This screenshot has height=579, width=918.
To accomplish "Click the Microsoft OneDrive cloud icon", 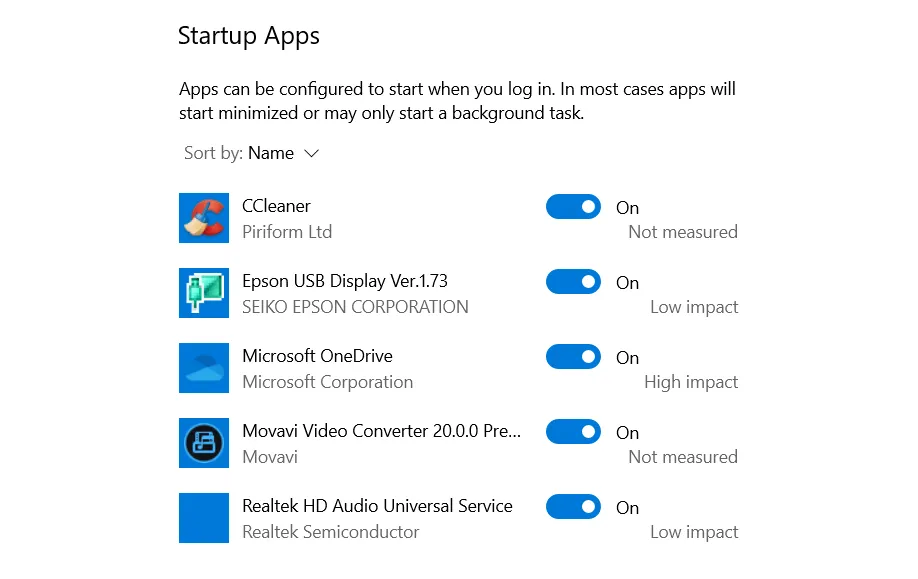I will 204,368.
